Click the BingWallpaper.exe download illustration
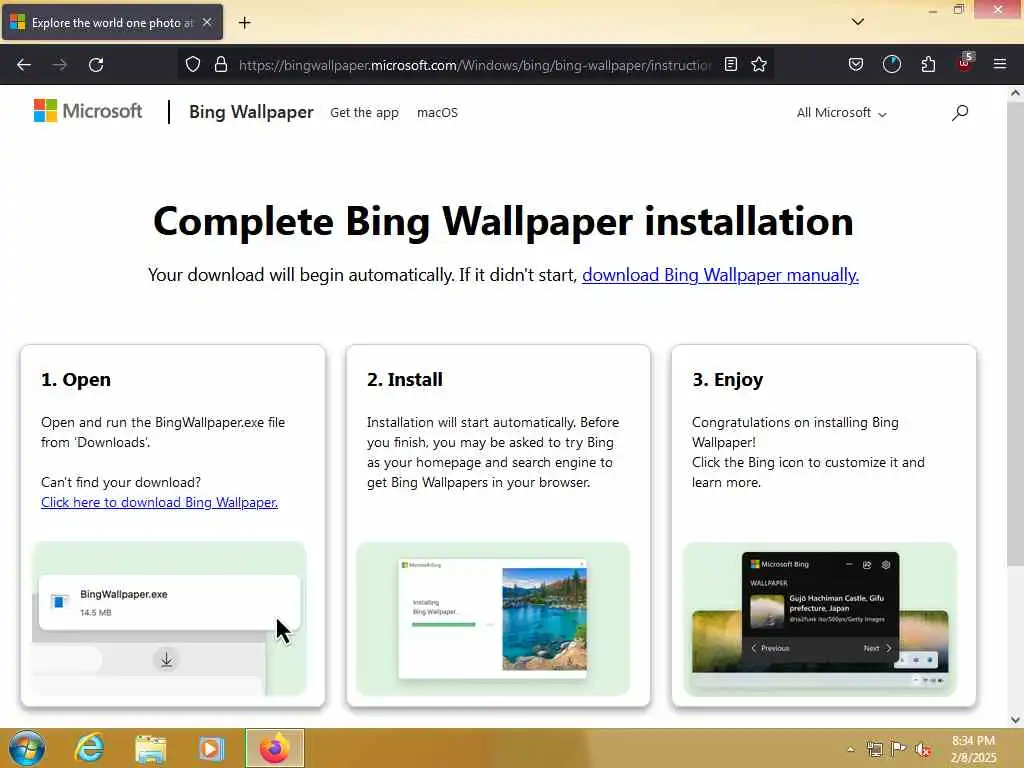The height and width of the screenshot is (768, 1024). point(169,618)
